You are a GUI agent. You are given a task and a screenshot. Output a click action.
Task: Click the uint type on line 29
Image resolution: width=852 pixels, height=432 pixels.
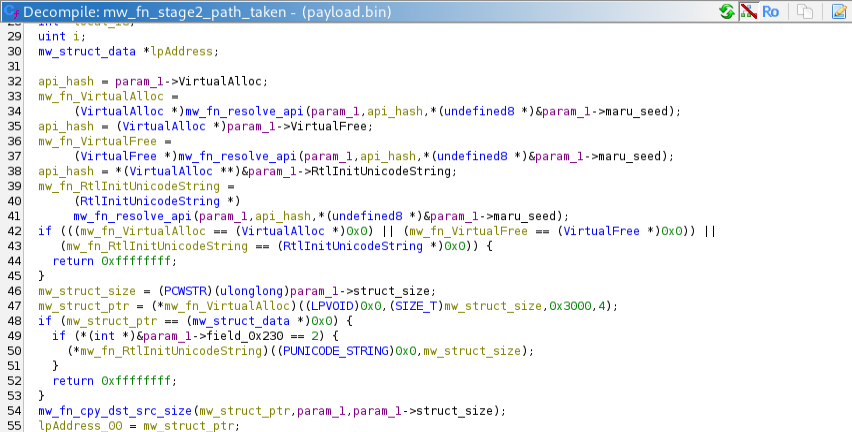click(x=52, y=36)
